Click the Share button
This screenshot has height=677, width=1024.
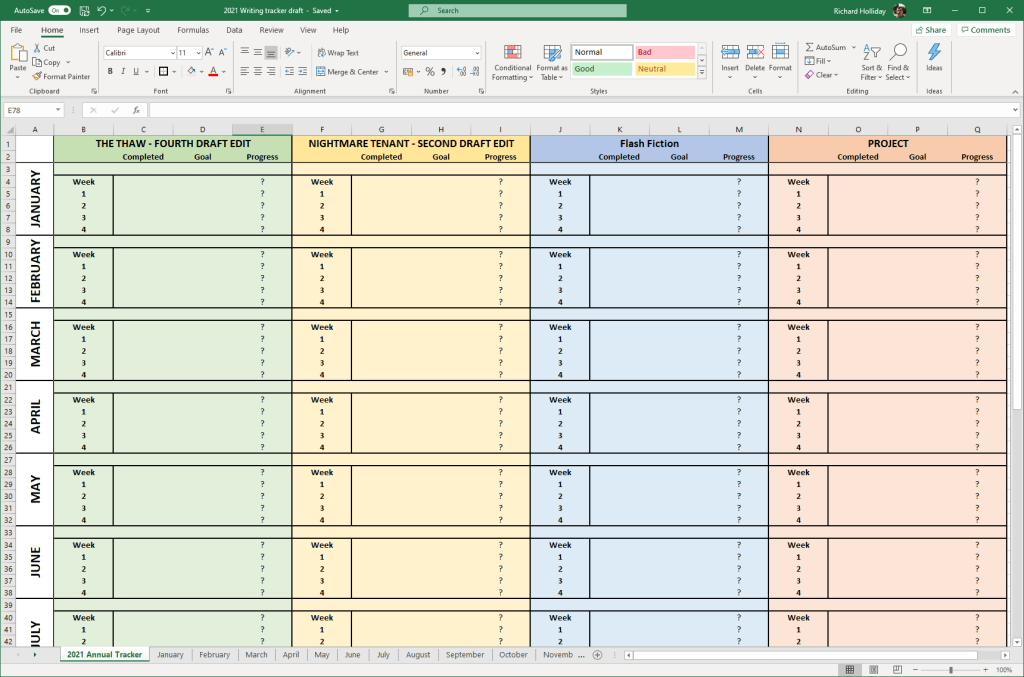click(x=930, y=30)
